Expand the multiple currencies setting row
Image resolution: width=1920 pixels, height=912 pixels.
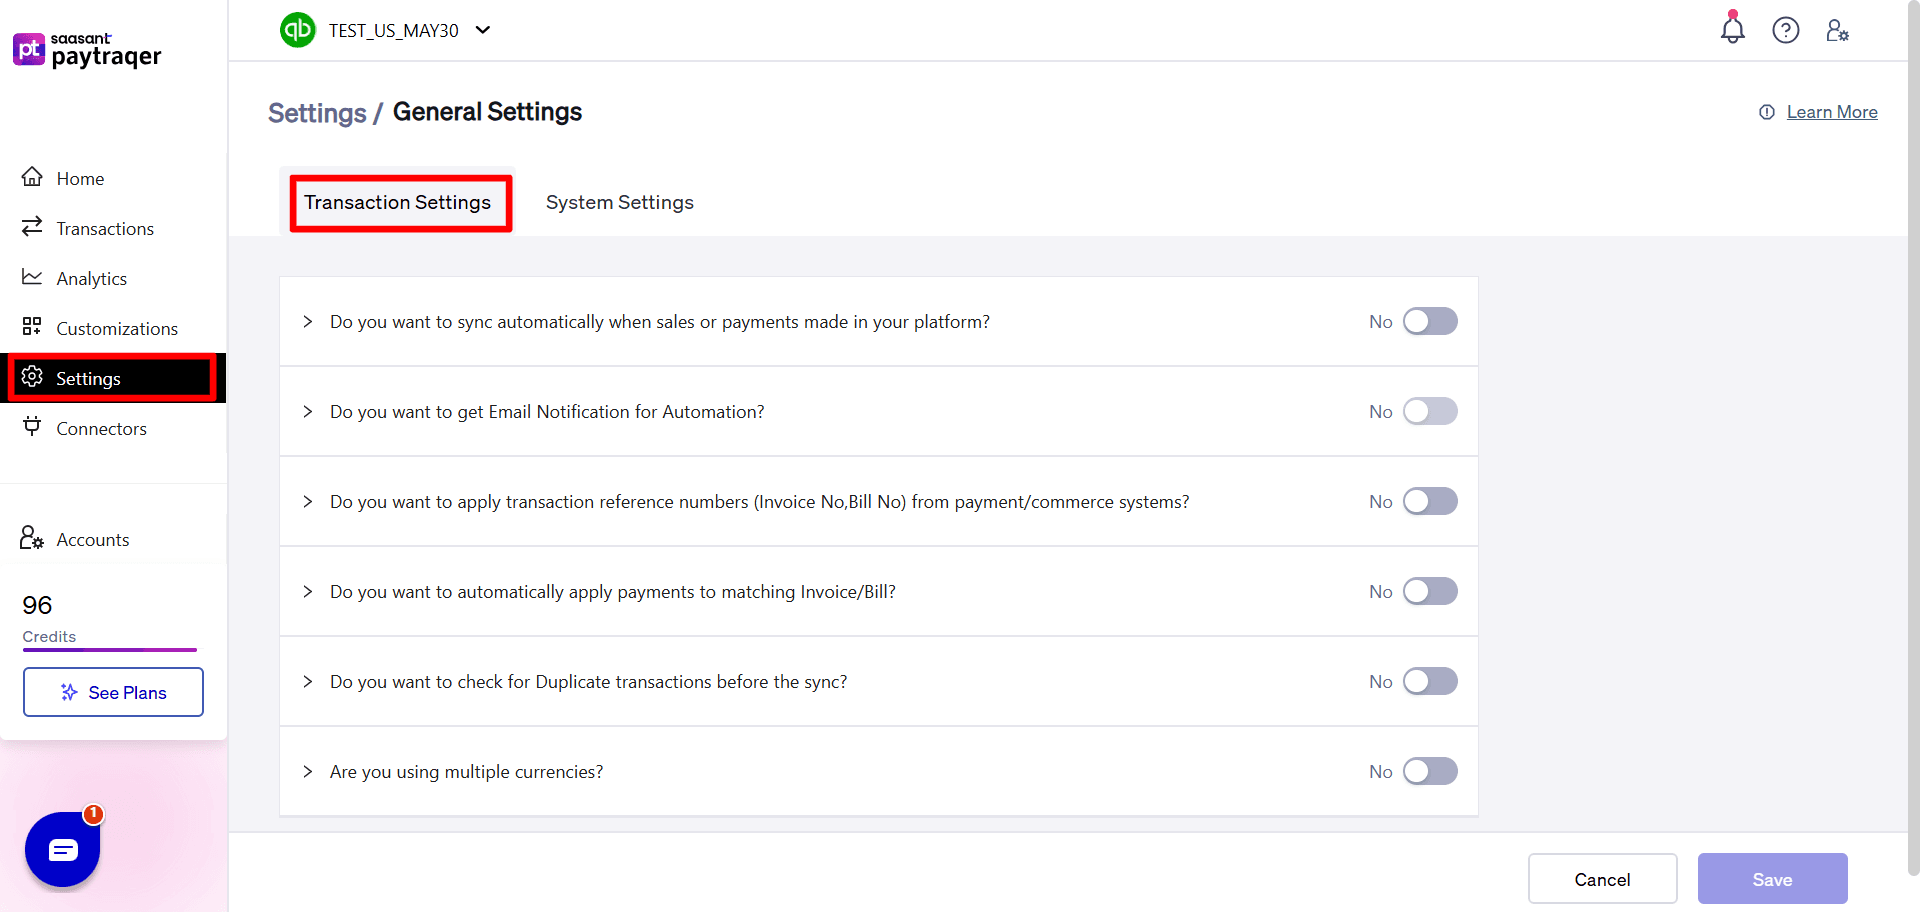click(x=307, y=771)
